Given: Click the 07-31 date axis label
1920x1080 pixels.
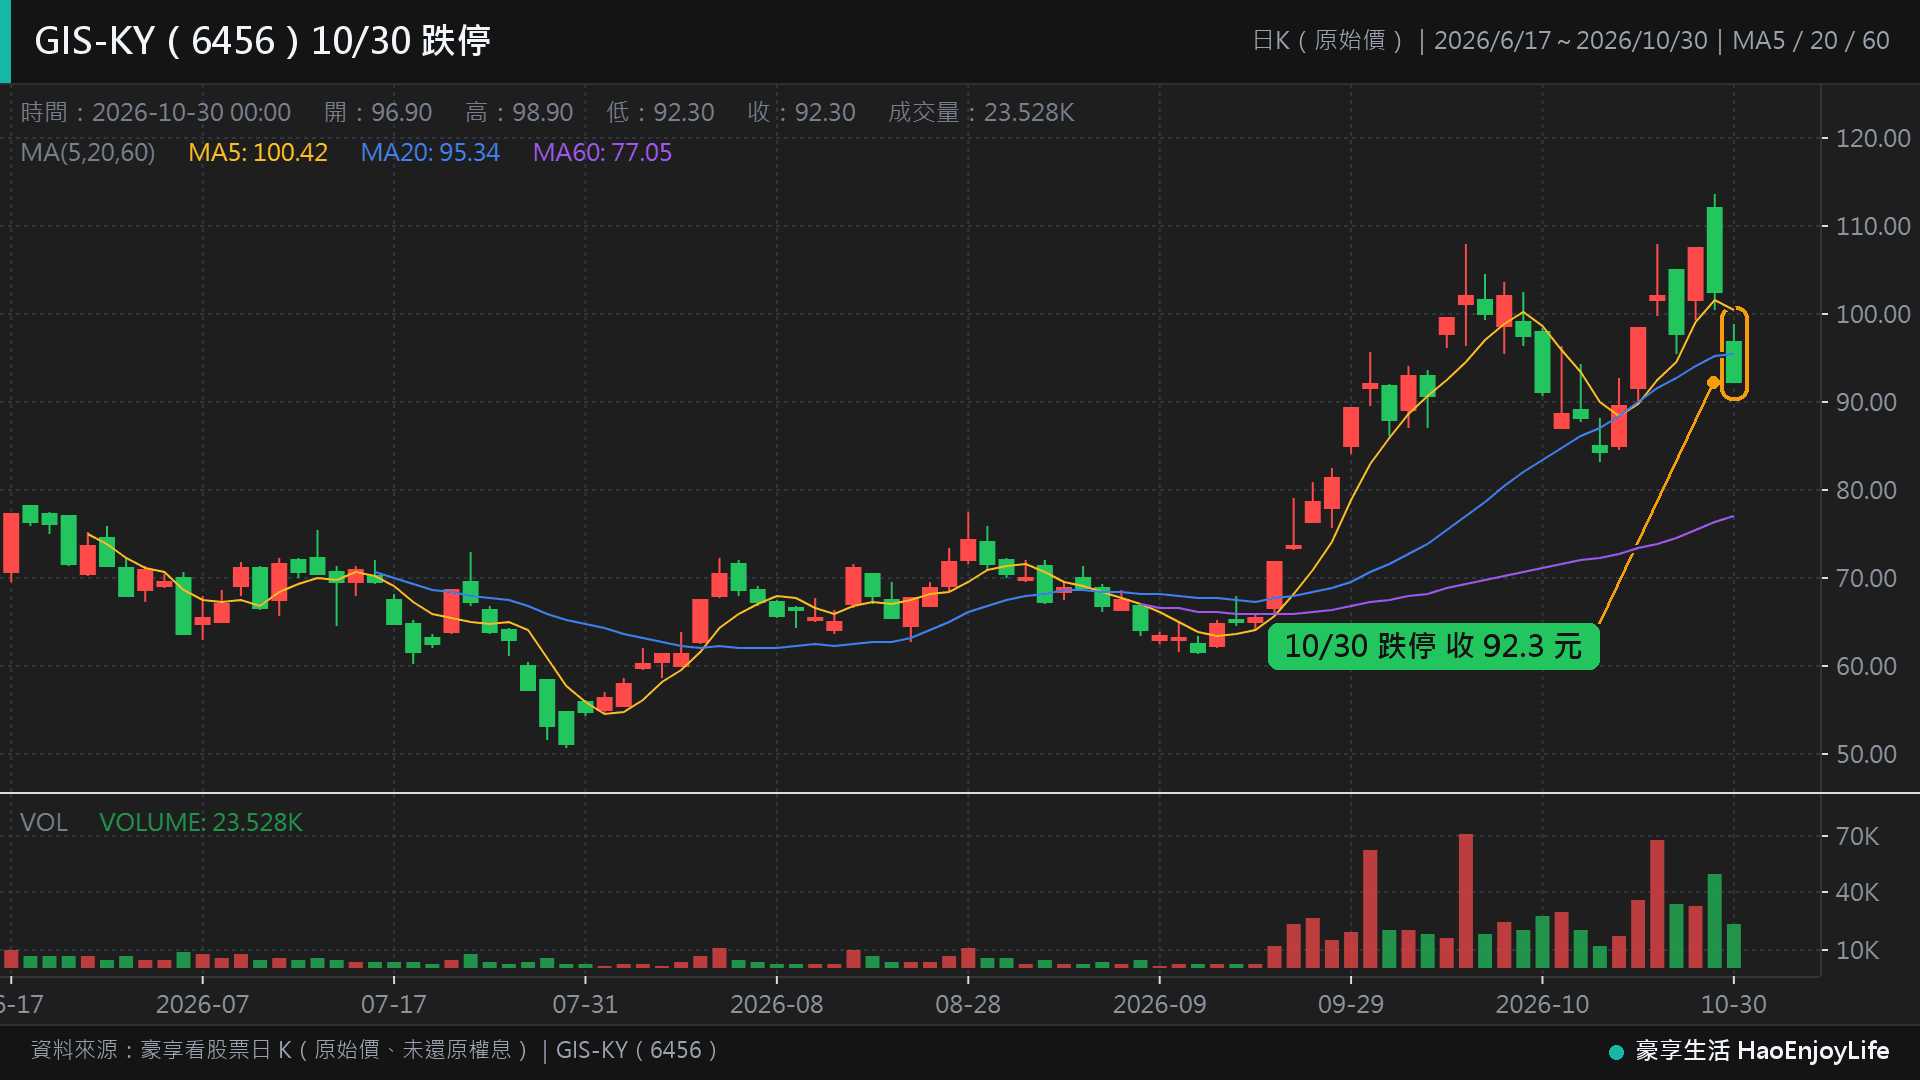Looking at the screenshot, I should coord(585,1004).
